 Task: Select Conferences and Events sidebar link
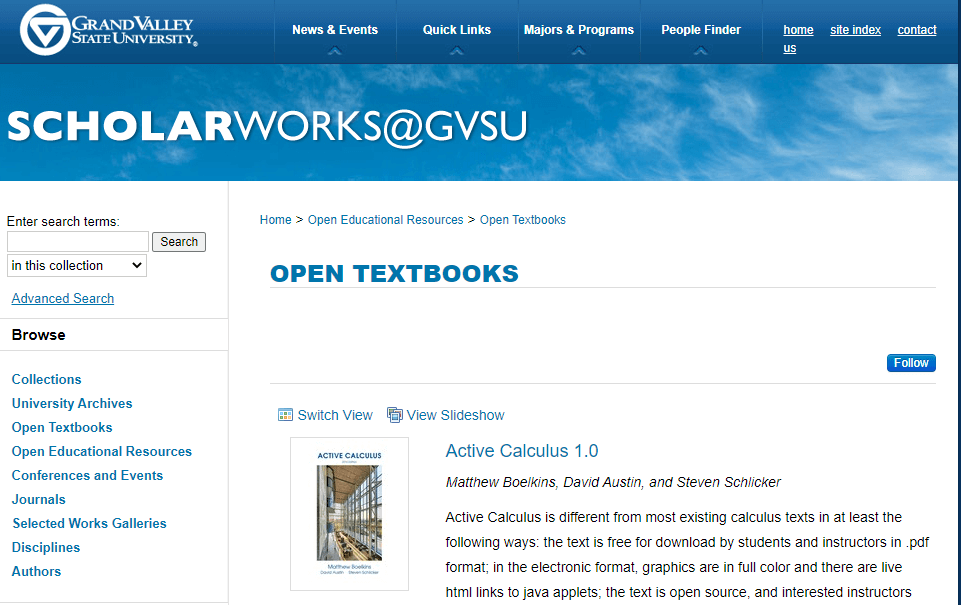(87, 475)
